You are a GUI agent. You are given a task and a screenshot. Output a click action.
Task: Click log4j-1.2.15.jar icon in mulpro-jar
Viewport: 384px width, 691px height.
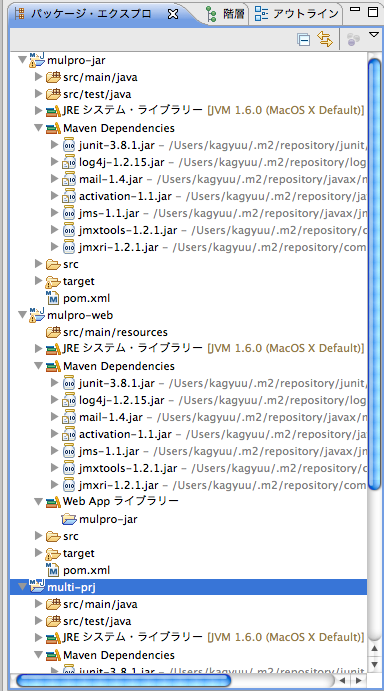69,162
